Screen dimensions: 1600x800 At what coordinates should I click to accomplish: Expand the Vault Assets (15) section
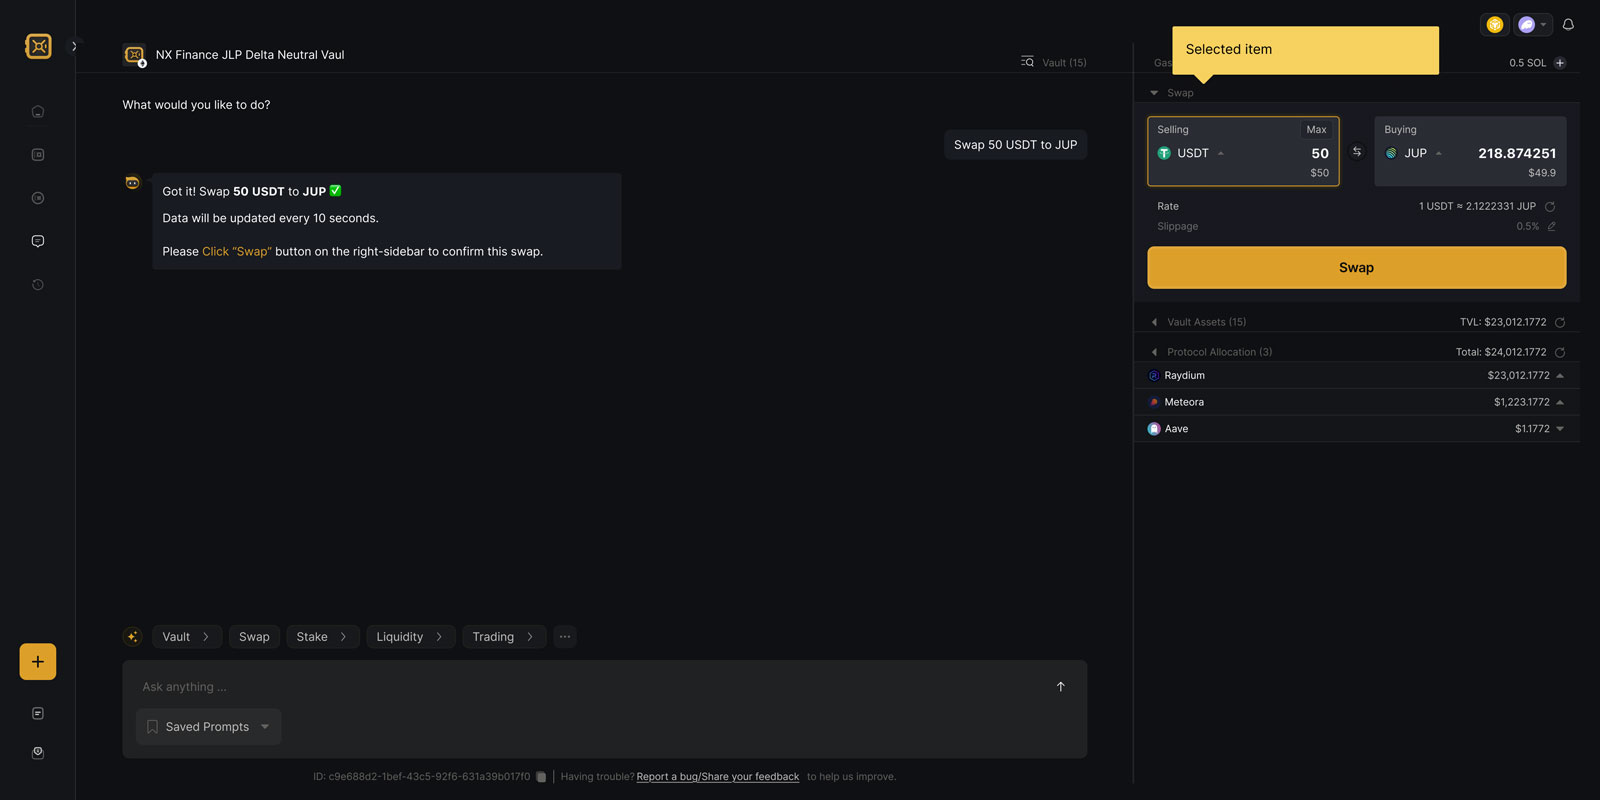click(1154, 322)
